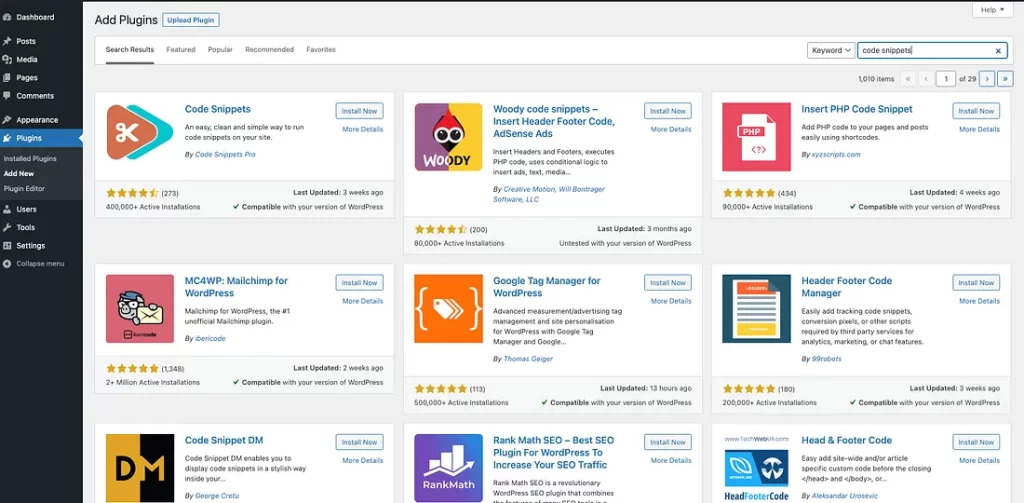This screenshot has width=1024, height=503.
Task: Open Appearance in the sidebar menu
Action: click(37, 120)
